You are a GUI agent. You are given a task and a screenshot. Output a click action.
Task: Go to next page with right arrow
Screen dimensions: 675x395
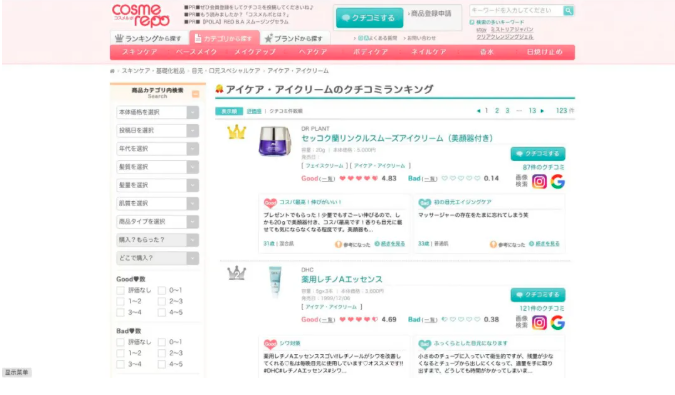tap(542, 111)
